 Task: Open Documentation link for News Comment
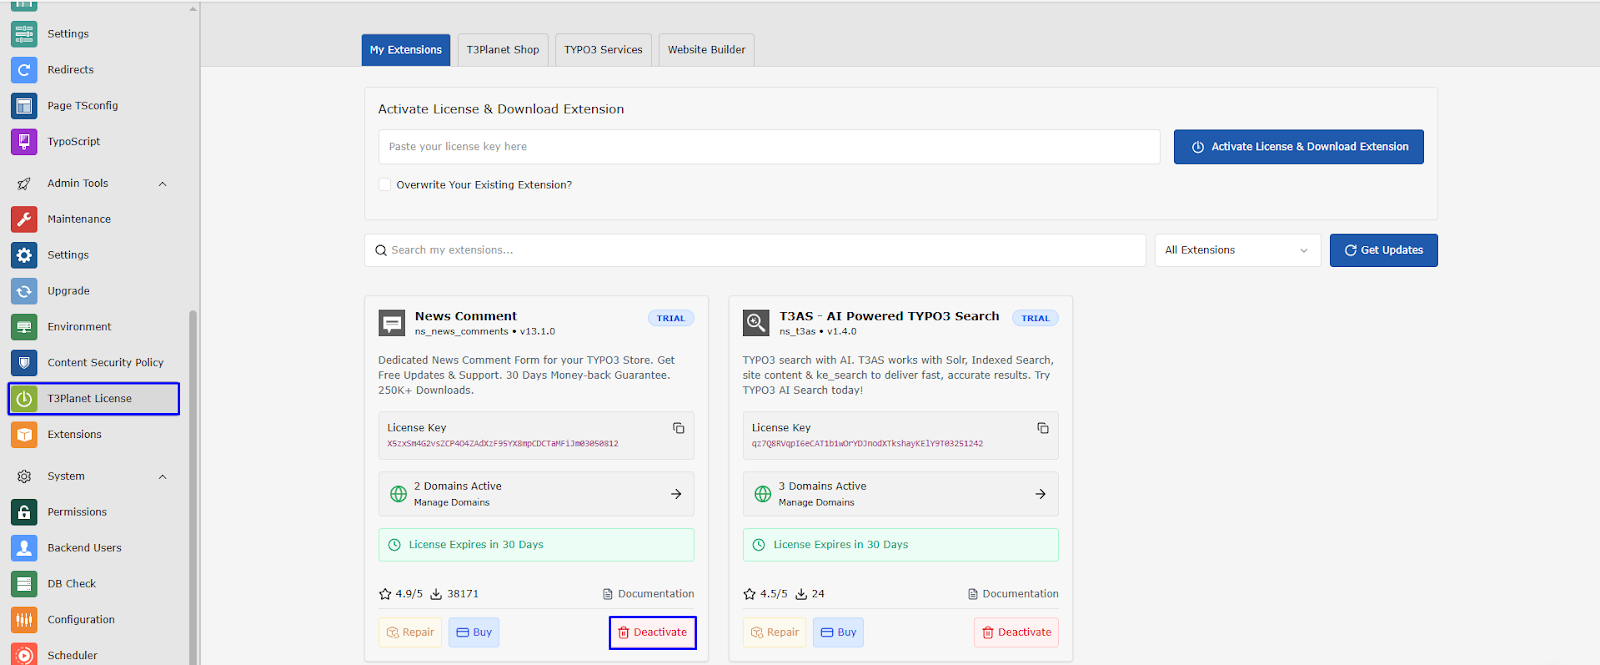click(648, 594)
